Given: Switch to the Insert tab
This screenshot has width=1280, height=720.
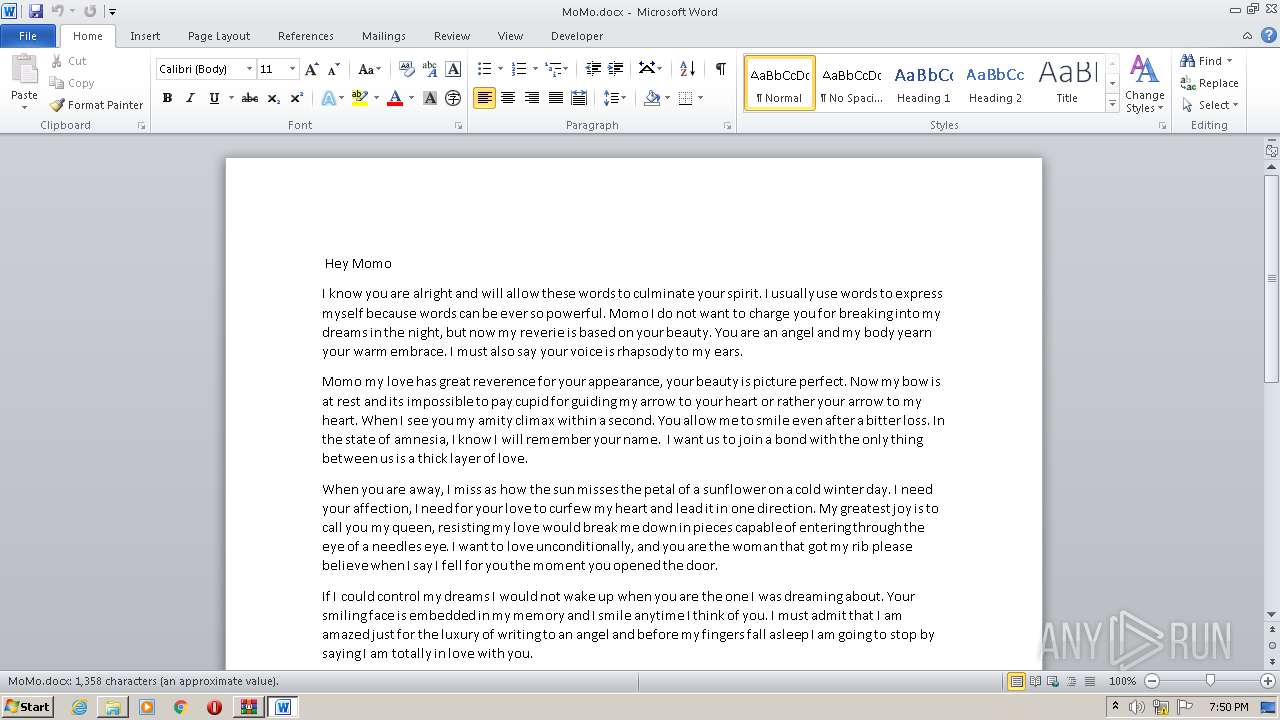Looking at the screenshot, I should [x=145, y=36].
